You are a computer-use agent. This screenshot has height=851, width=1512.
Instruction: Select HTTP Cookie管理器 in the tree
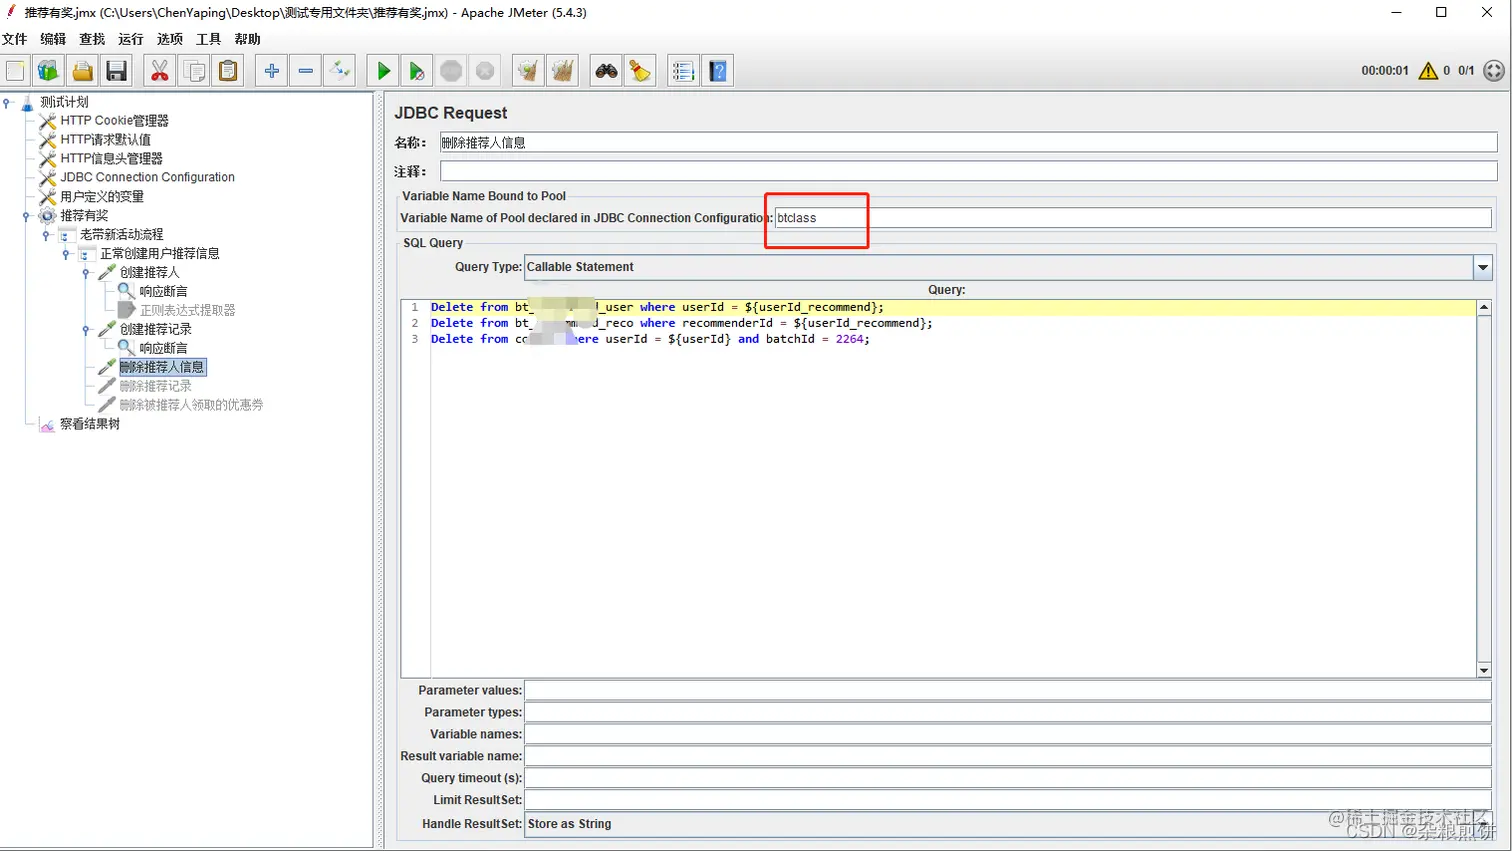click(x=114, y=121)
